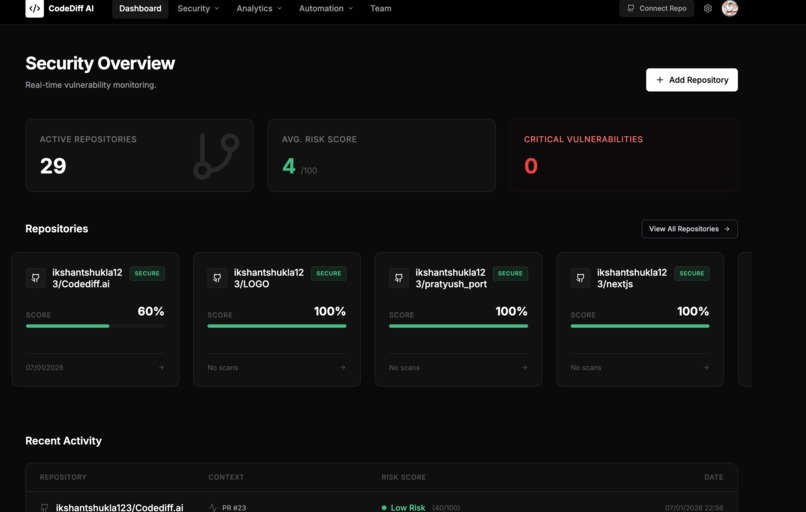Click the arrow on Codediff.ai card footer
The image size is (806, 512).
click(161, 368)
